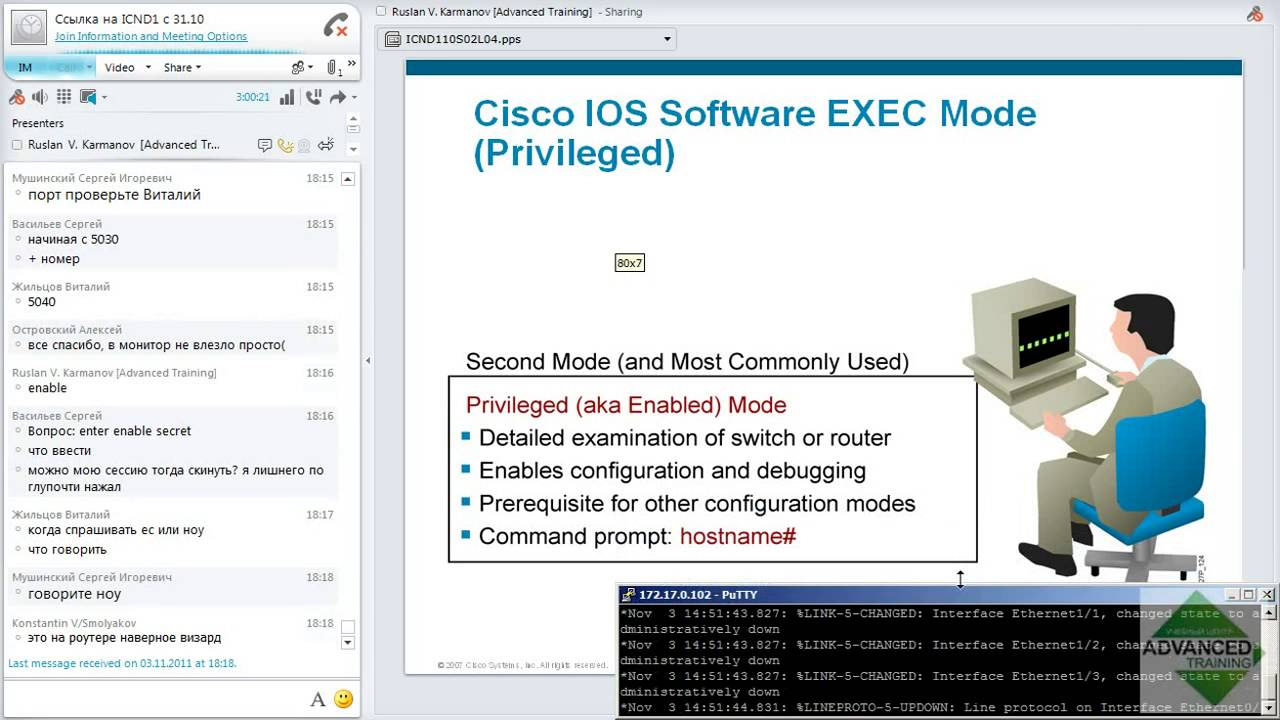Adjust the speaker volume icon
The width and height of the screenshot is (1280, 720).
pos(40,97)
